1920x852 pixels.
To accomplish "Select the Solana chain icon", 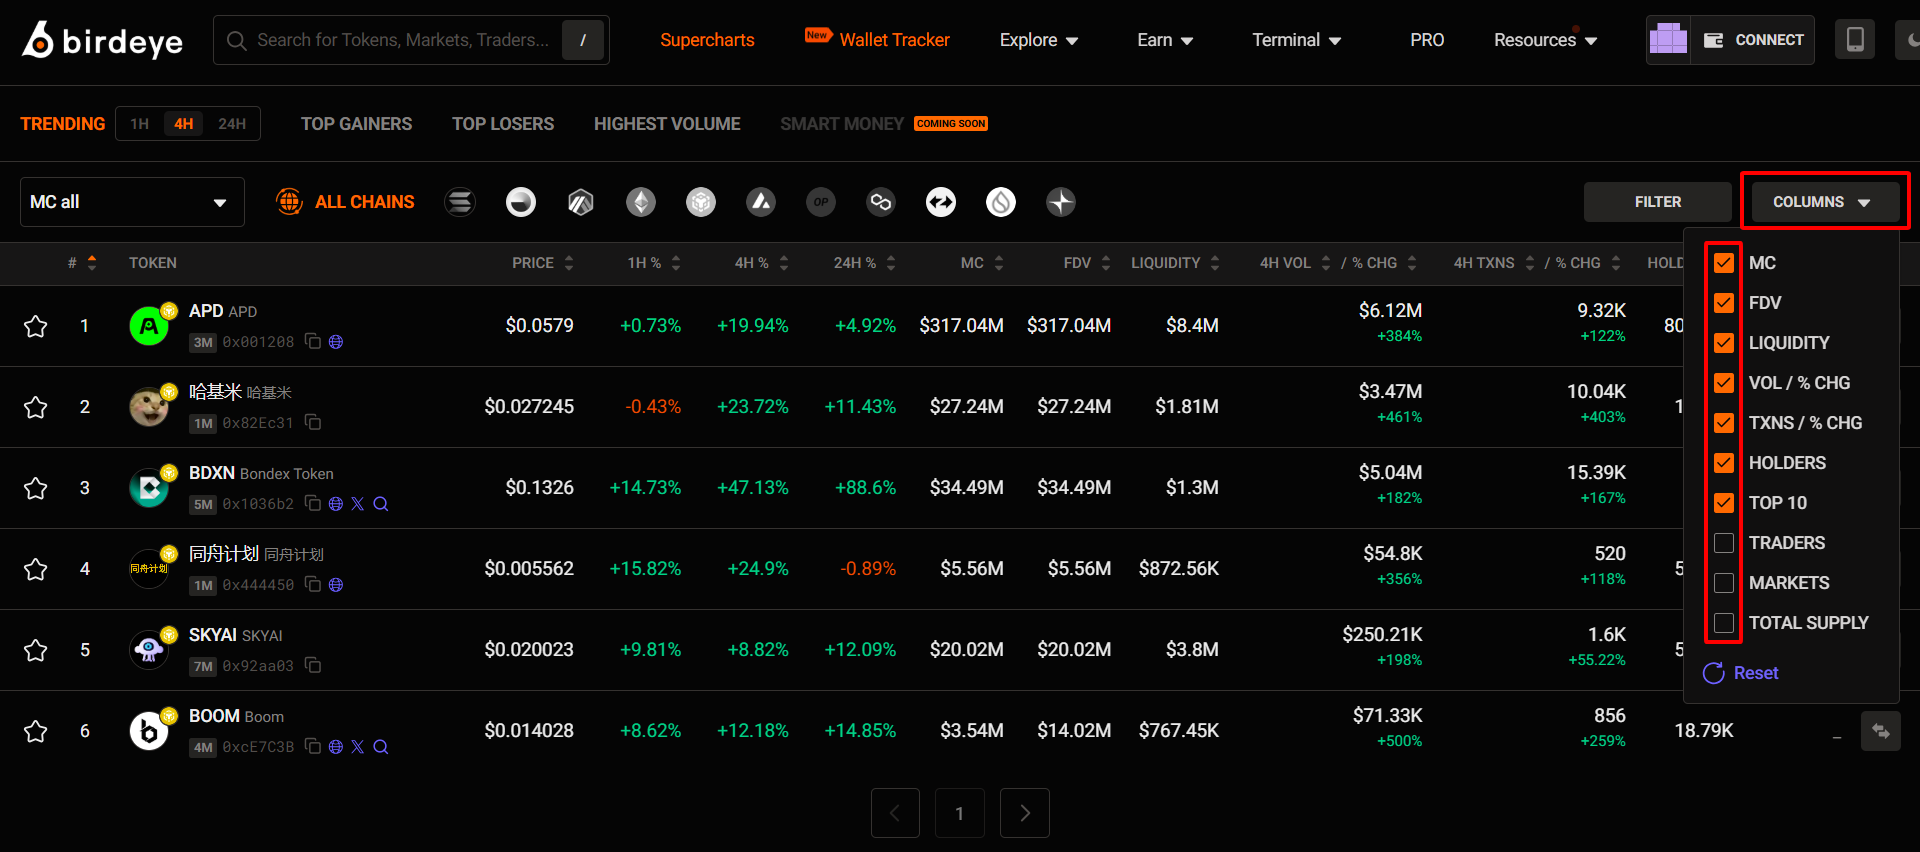I will (460, 202).
